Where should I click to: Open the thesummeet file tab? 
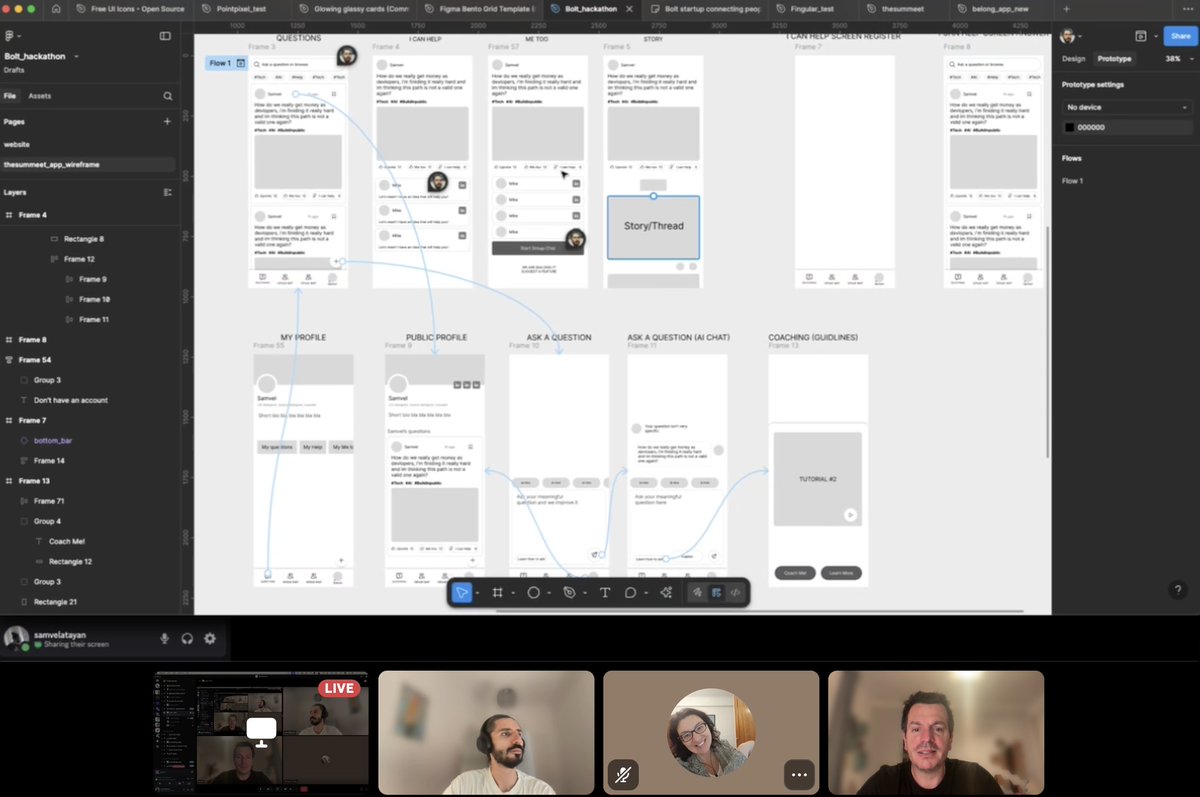pyautogui.click(x=902, y=8)
